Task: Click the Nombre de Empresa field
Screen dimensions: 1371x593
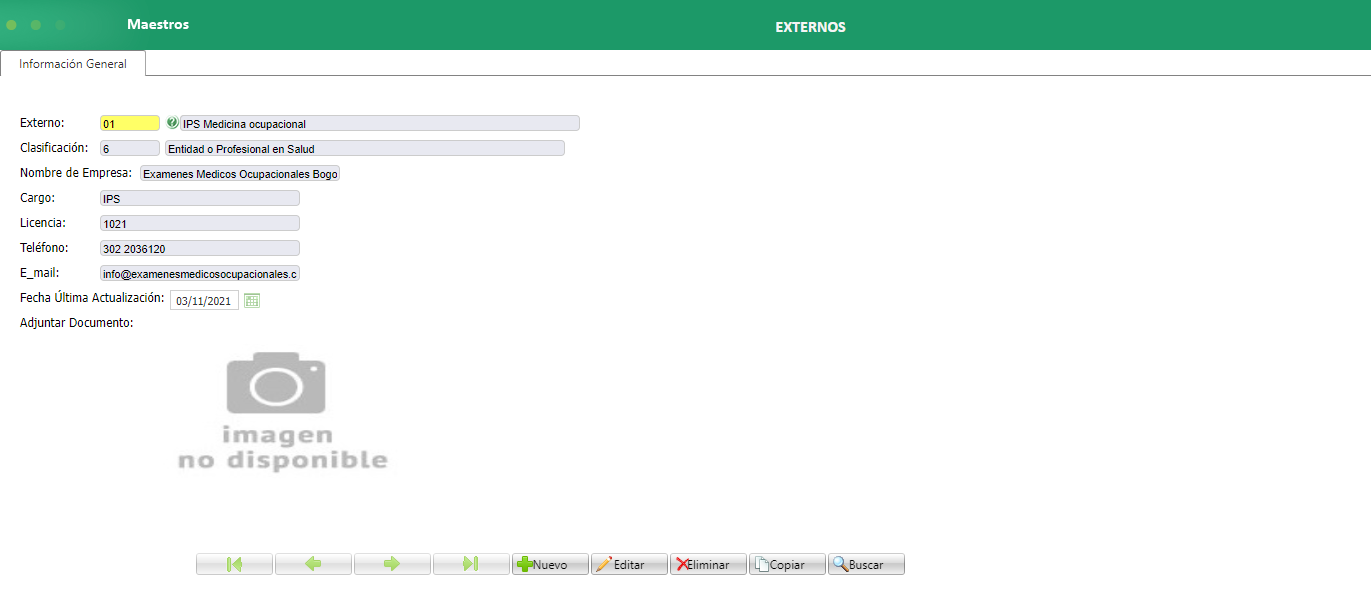Action: [x=240, y=173]
